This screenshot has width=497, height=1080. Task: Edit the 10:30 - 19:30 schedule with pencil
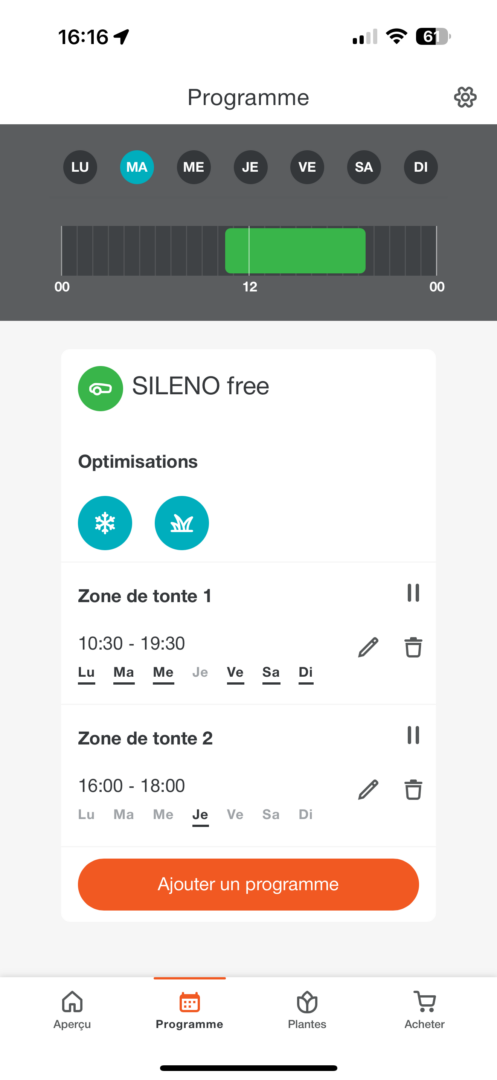368,647
